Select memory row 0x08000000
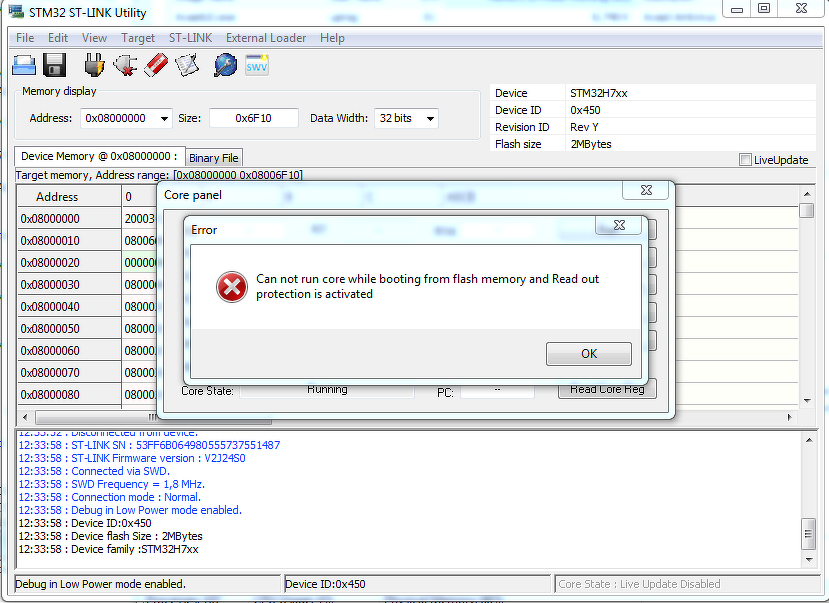 69,219
